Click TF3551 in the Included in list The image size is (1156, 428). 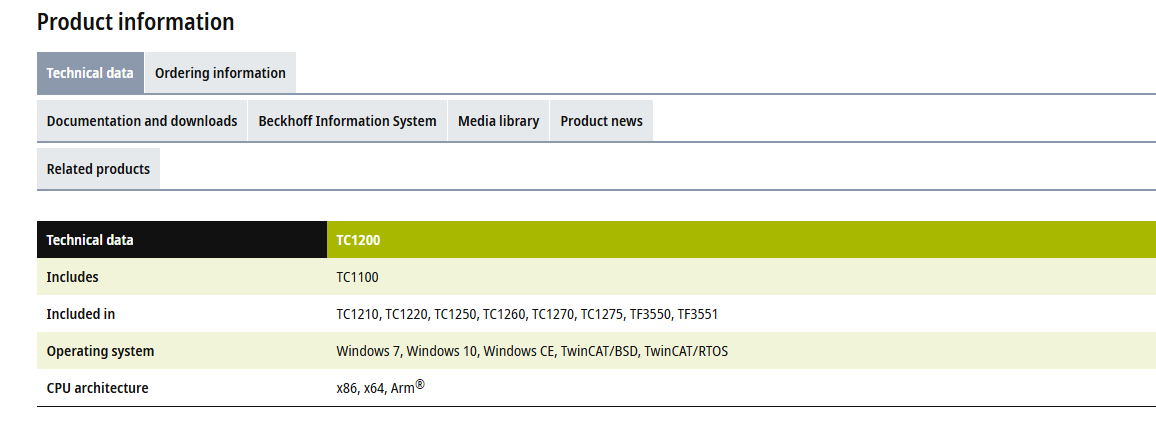click(x=698, y=314)
